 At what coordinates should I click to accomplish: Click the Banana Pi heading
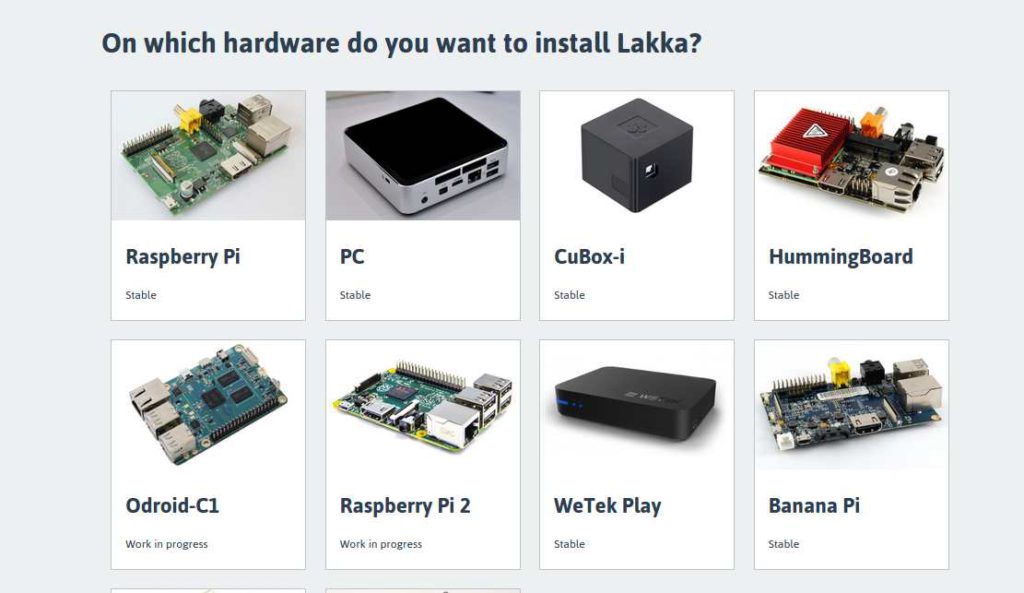(x=814, y=505)
